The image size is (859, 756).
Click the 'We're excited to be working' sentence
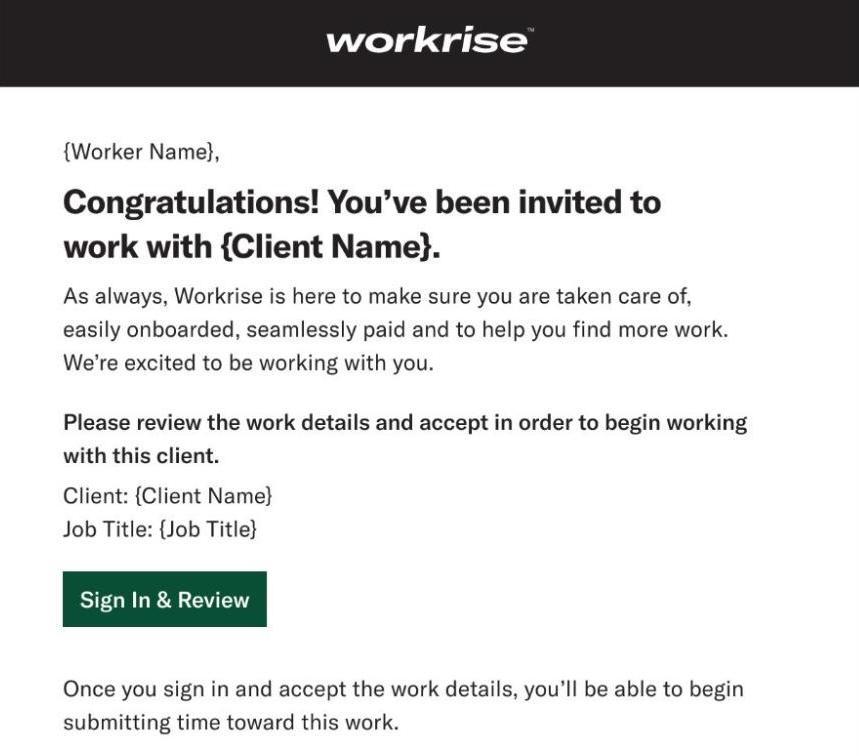(x=248, y=363)
